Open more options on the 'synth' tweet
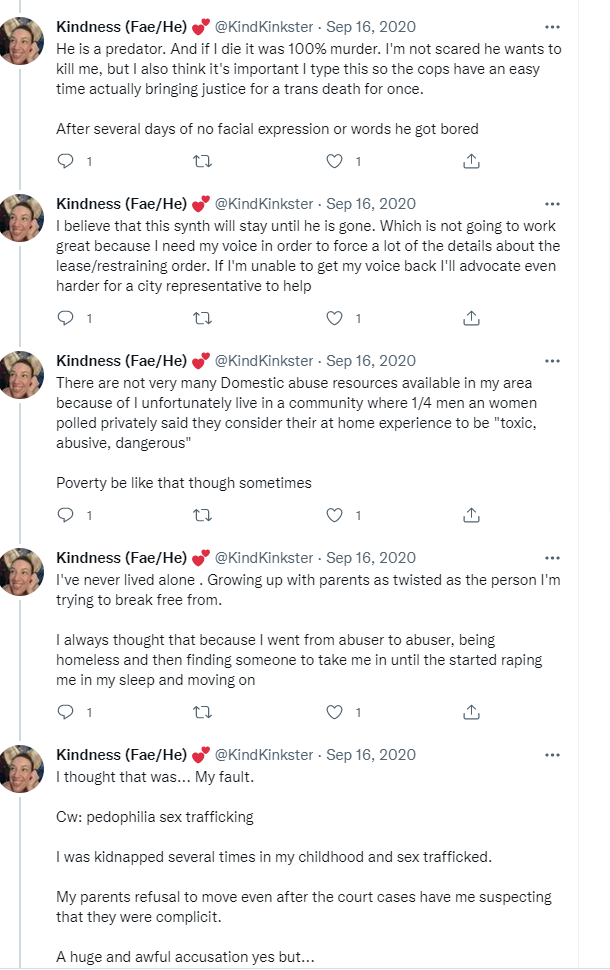The width and height of the screenshot is (610, 970). [552, 204]
